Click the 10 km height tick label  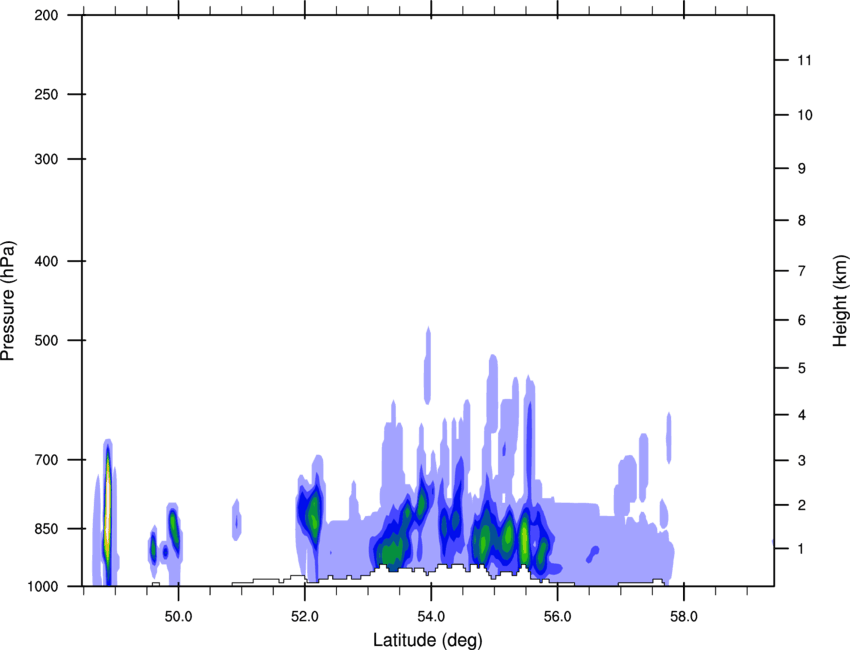click(x=805, y=115)
